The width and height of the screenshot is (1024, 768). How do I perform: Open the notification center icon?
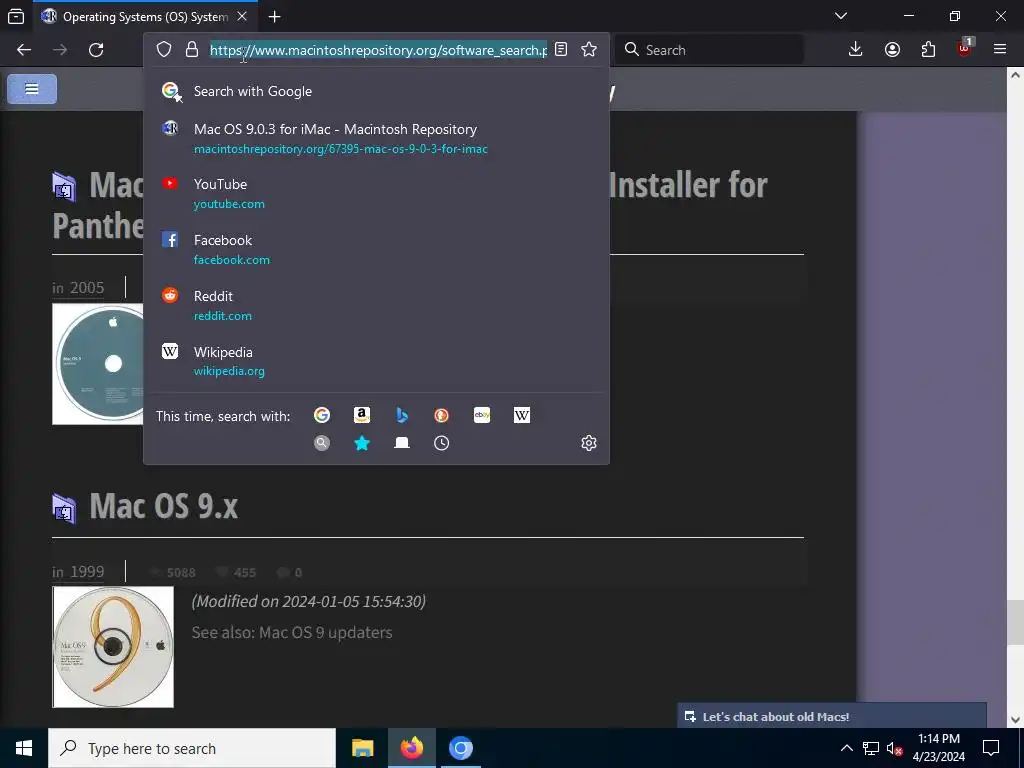pos(991,748)
